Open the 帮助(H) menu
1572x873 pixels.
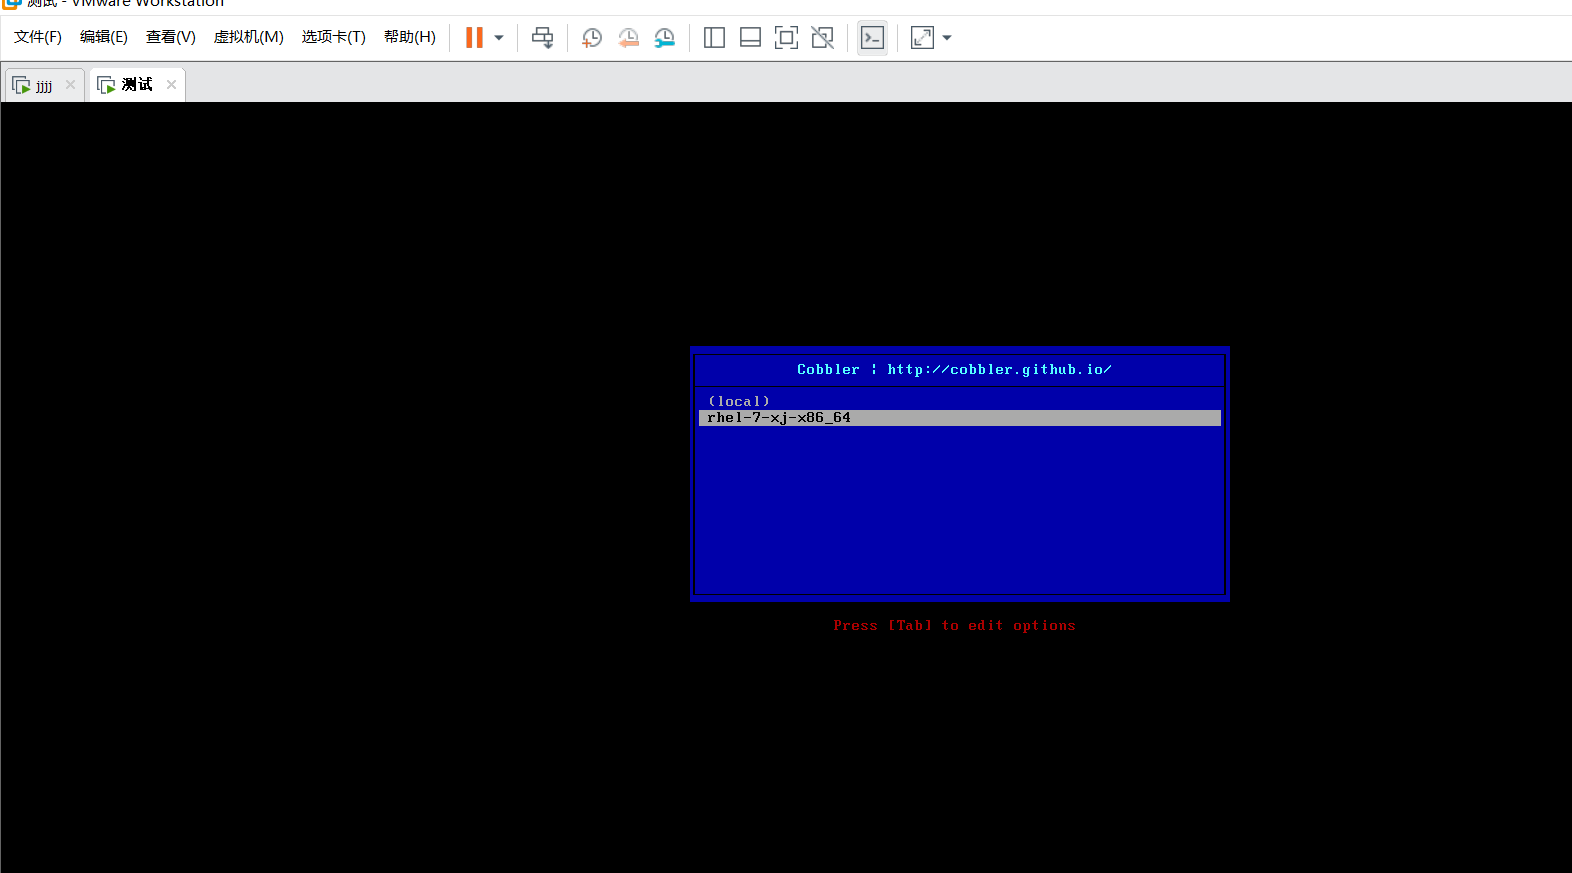click(410, 37)
